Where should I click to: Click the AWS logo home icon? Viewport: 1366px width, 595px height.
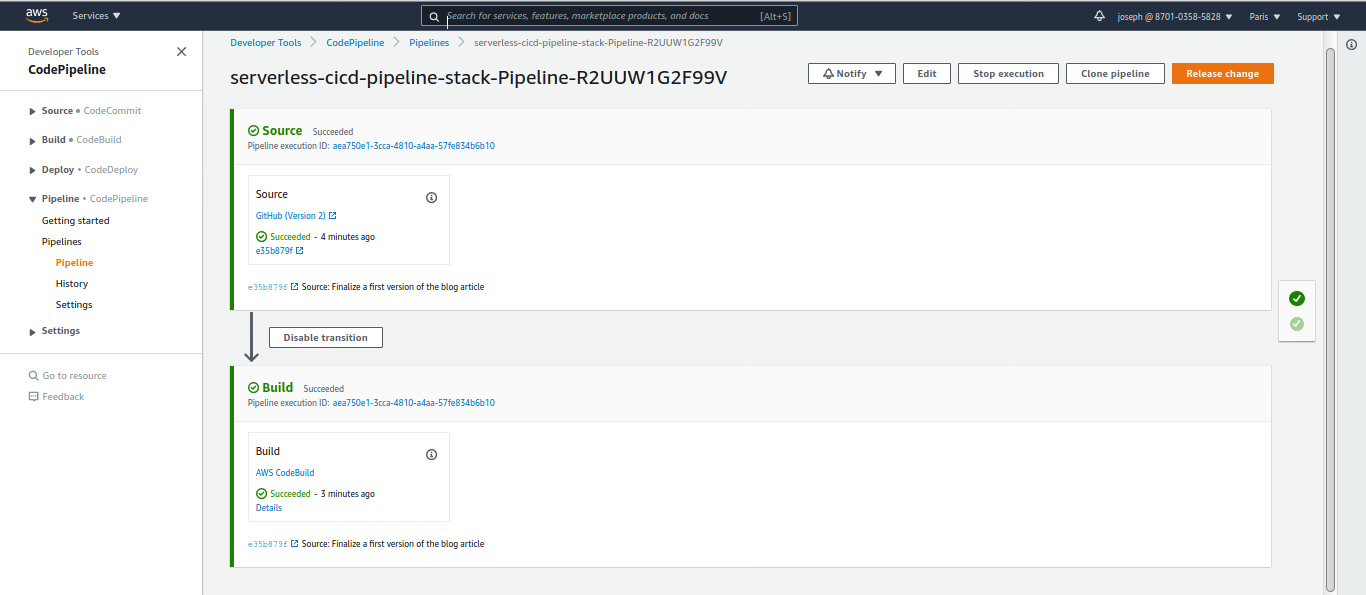tap(36, 15)
